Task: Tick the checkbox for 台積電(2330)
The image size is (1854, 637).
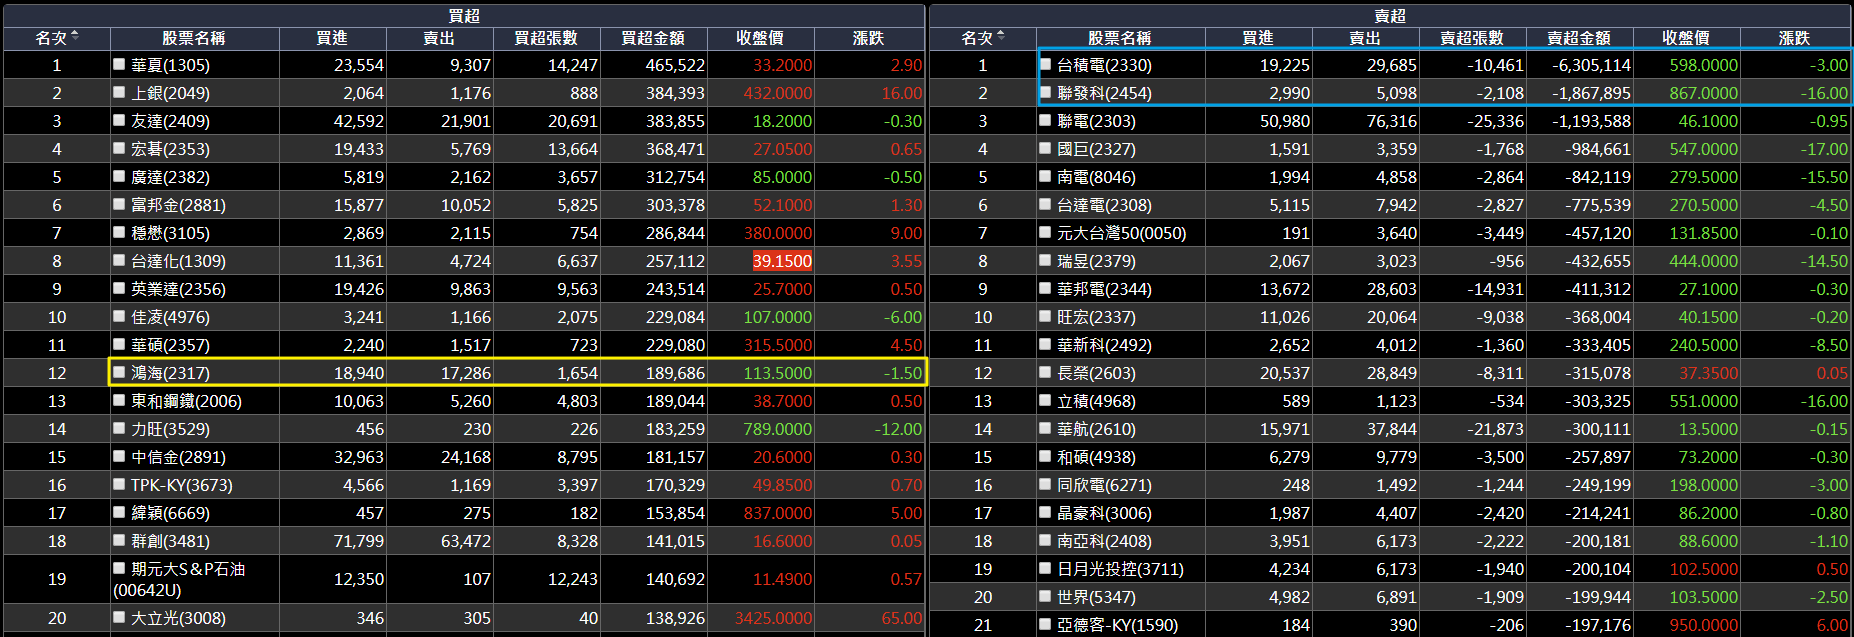Action: [1045, 64]
